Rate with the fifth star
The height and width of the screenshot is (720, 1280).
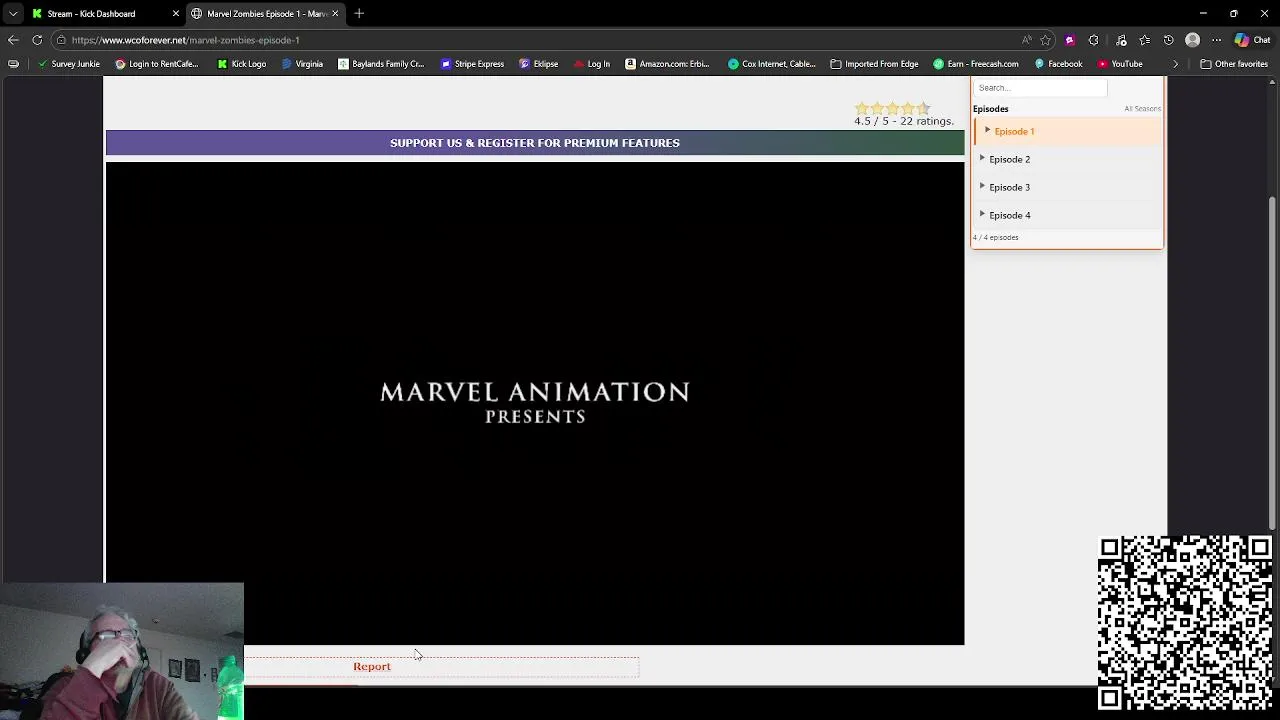(923, 108)
